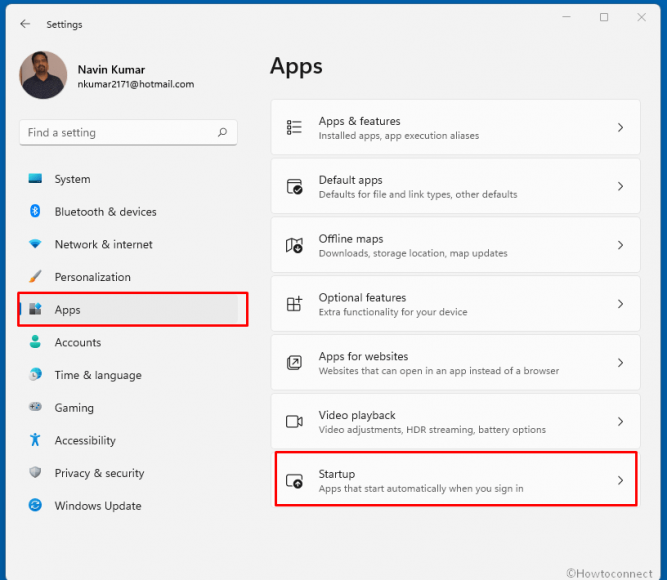Click the Default apps icon
Viewport: 667px width, 580px height.
pos(294,186)
